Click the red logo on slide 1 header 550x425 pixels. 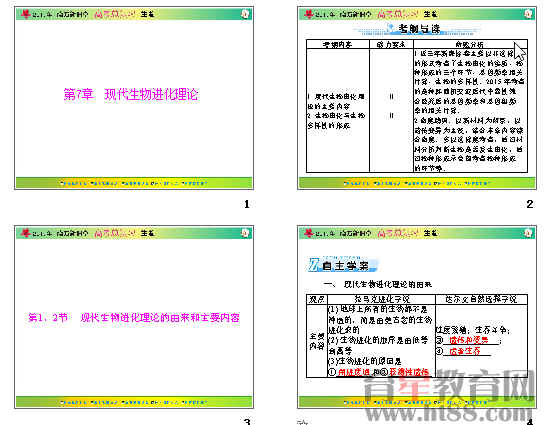click(x=25, y=14)
